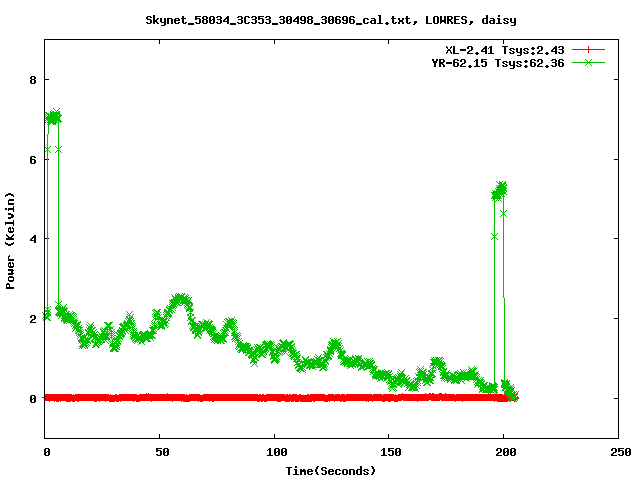Click the green calibration spike peak near 200 seconds
Screen dimensions: 640x480
coord(499,191)
